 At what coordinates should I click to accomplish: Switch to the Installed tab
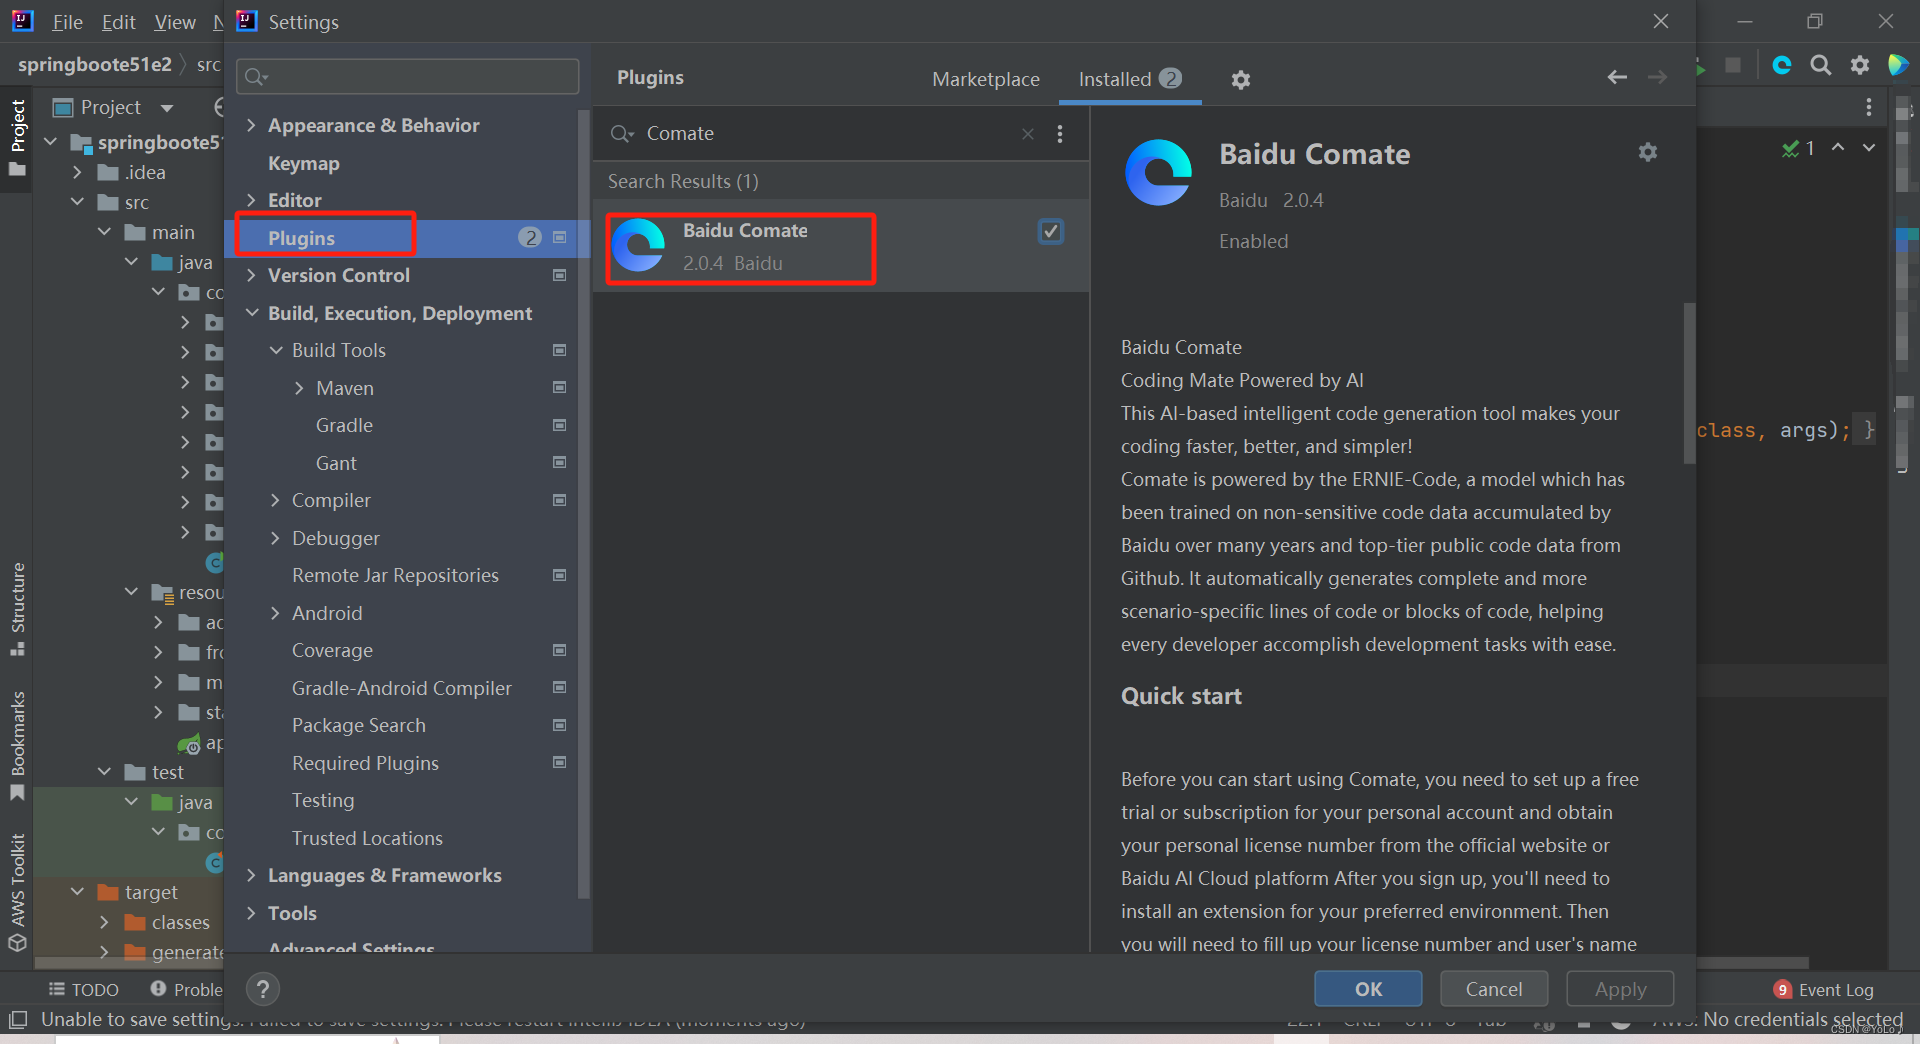coord(1130,79)
